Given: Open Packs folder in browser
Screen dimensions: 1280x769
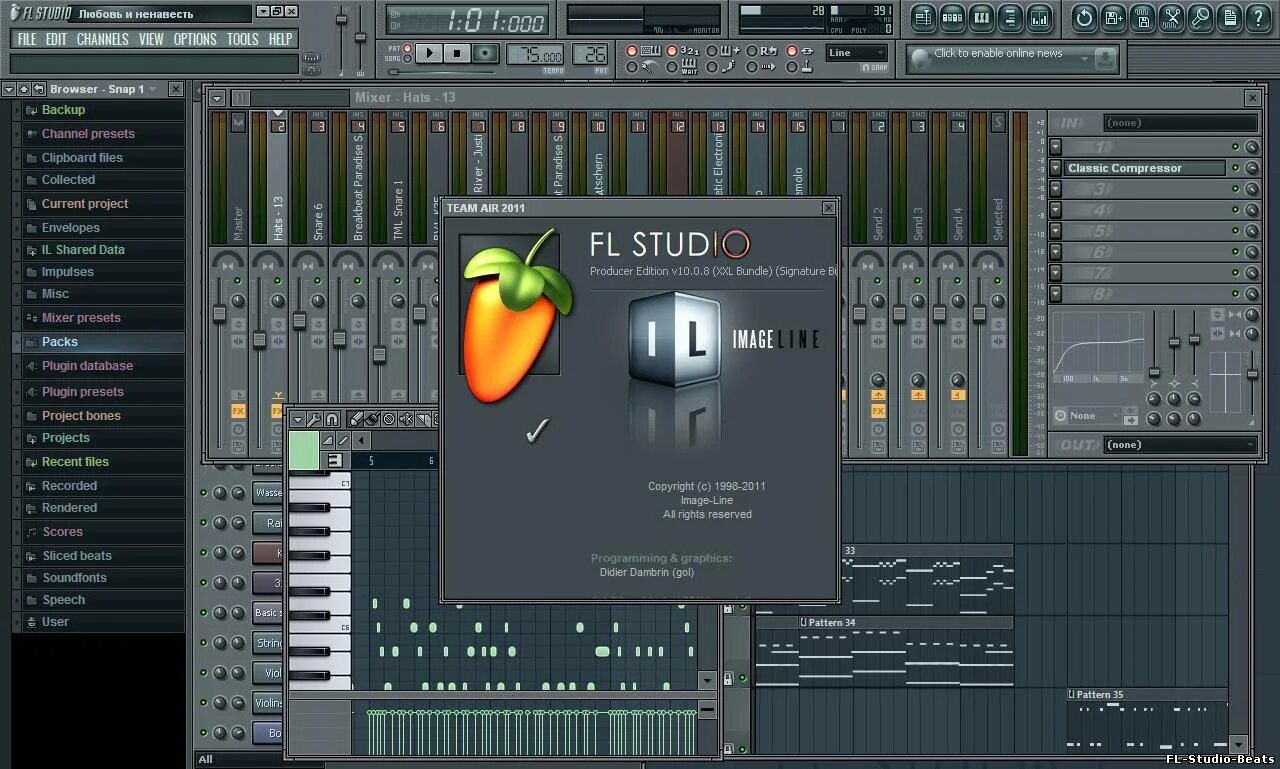Looking at the screenshot, I should (x=60, y=342).
